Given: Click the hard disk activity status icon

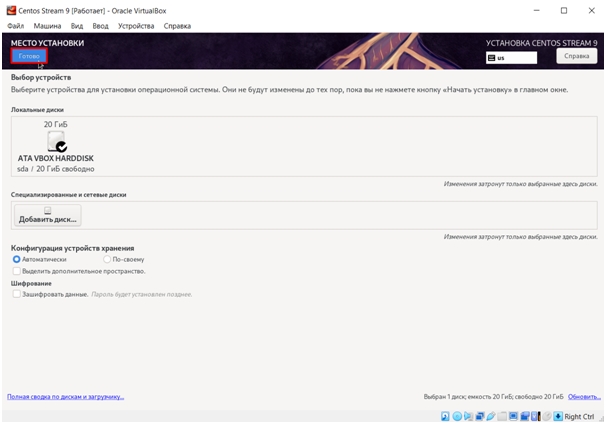Looking at the screenshot, I should point(446,416).
